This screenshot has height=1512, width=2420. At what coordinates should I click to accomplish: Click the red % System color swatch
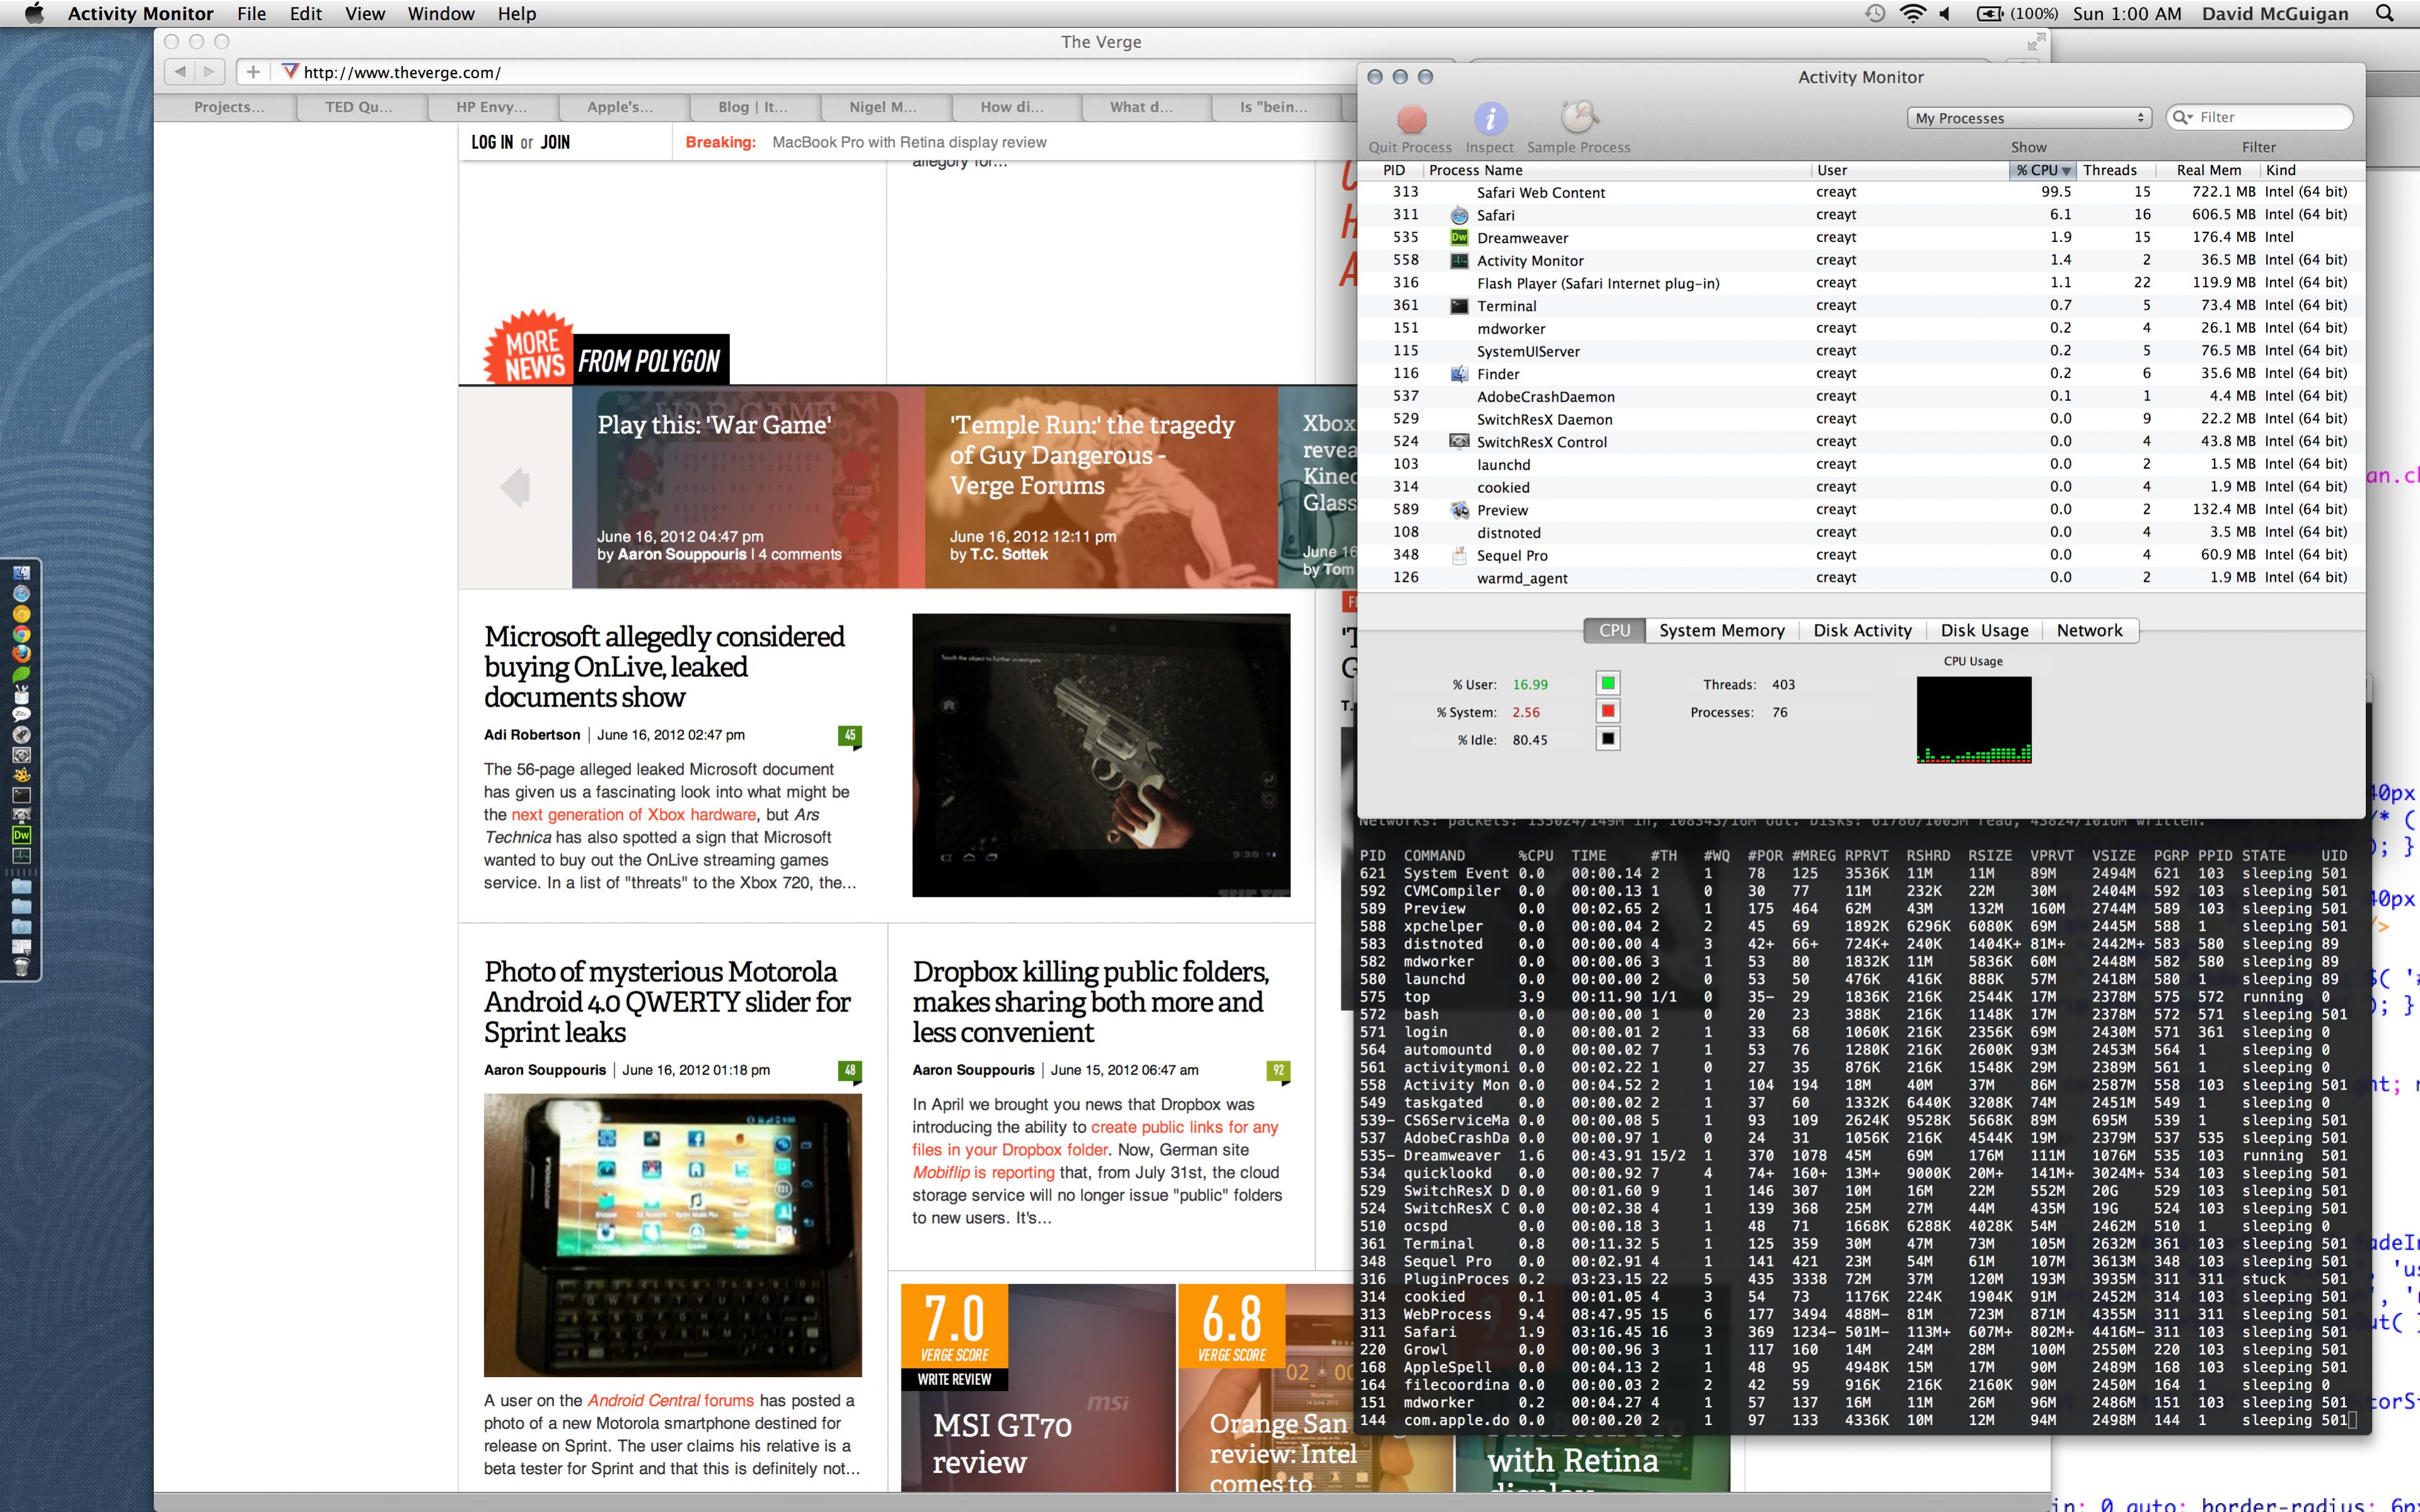(x=1607, y=711)
